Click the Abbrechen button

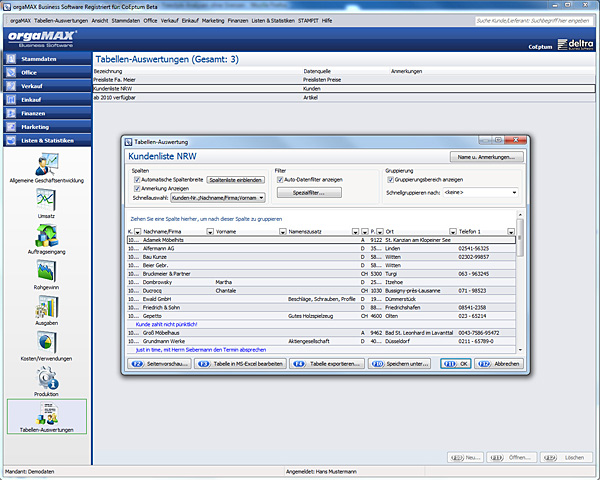499,364
